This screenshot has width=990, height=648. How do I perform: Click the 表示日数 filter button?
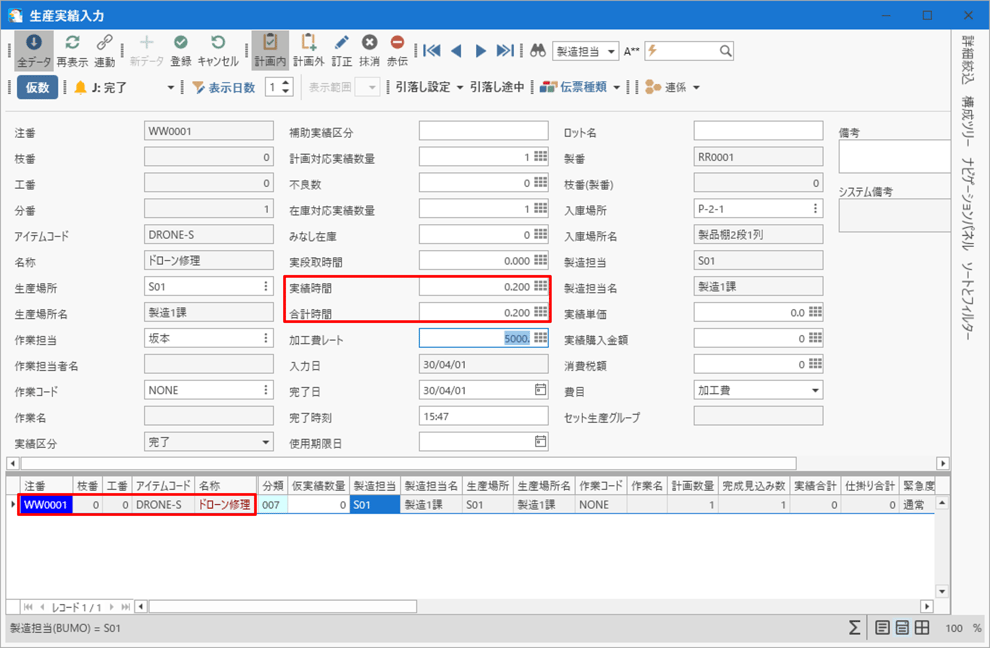(x=223, y=87)
